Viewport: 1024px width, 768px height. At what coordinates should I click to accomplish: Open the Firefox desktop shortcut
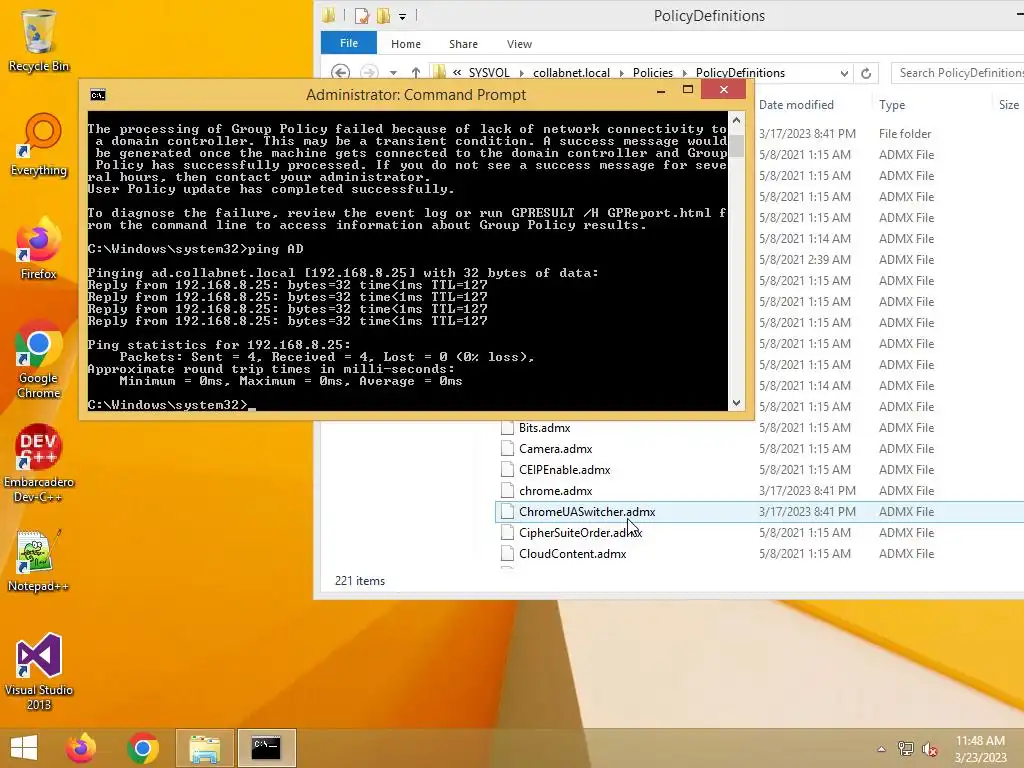(x=39, y=249)
